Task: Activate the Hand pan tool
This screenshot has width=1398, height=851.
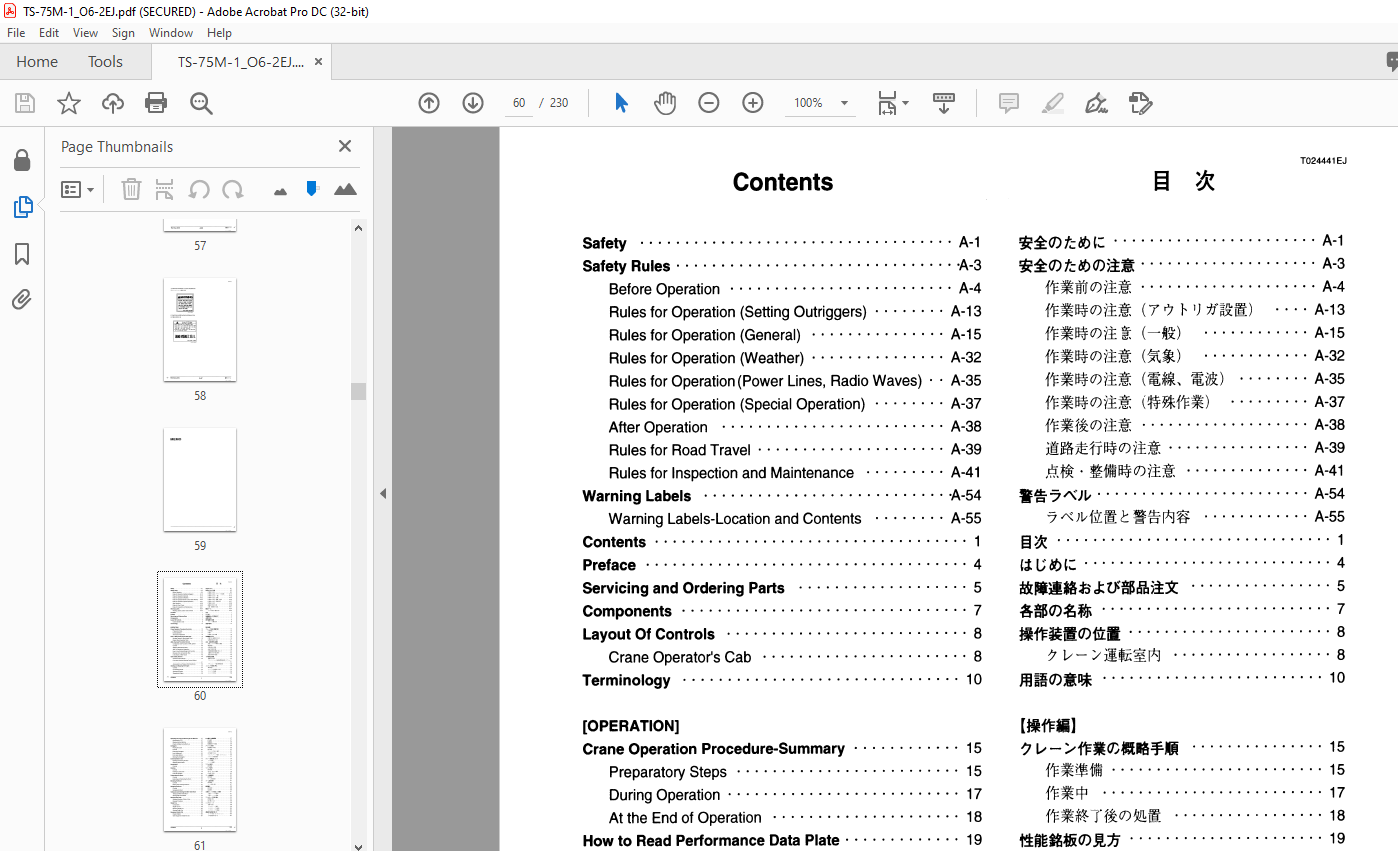Action: click(665, 103)
